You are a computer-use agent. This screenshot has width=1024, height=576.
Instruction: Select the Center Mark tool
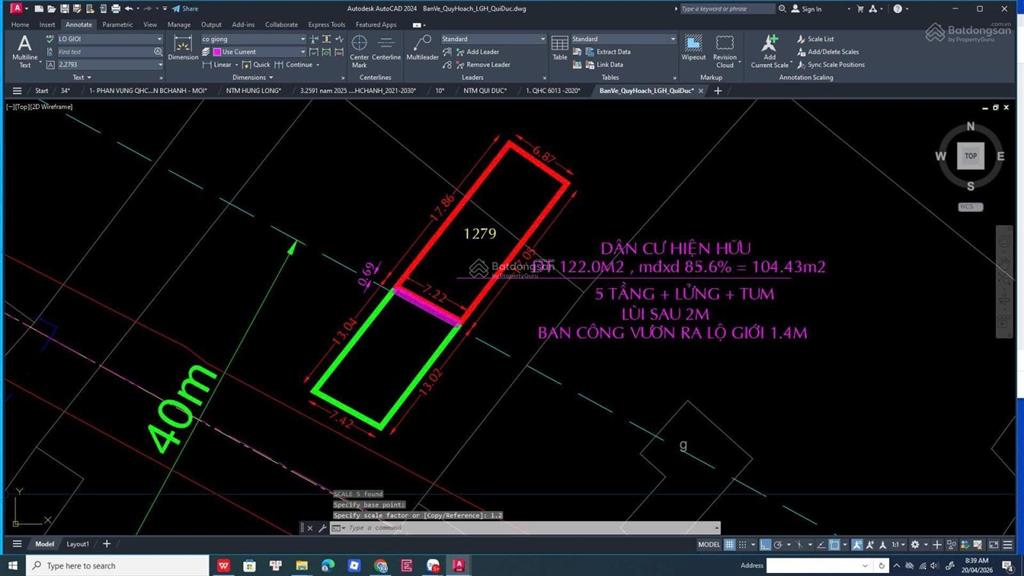[x=359, y=51]
